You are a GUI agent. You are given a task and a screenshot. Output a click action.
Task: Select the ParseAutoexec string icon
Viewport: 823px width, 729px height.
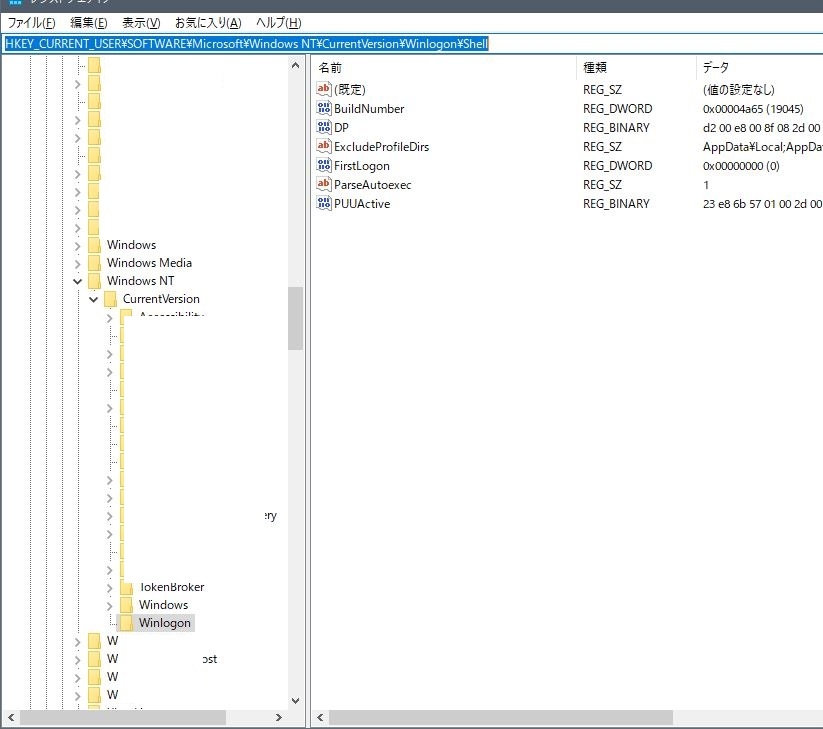coord(323,184)
